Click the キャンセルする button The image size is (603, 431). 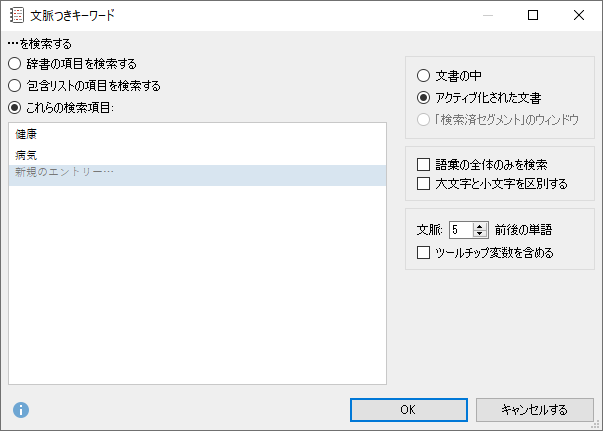535,410
